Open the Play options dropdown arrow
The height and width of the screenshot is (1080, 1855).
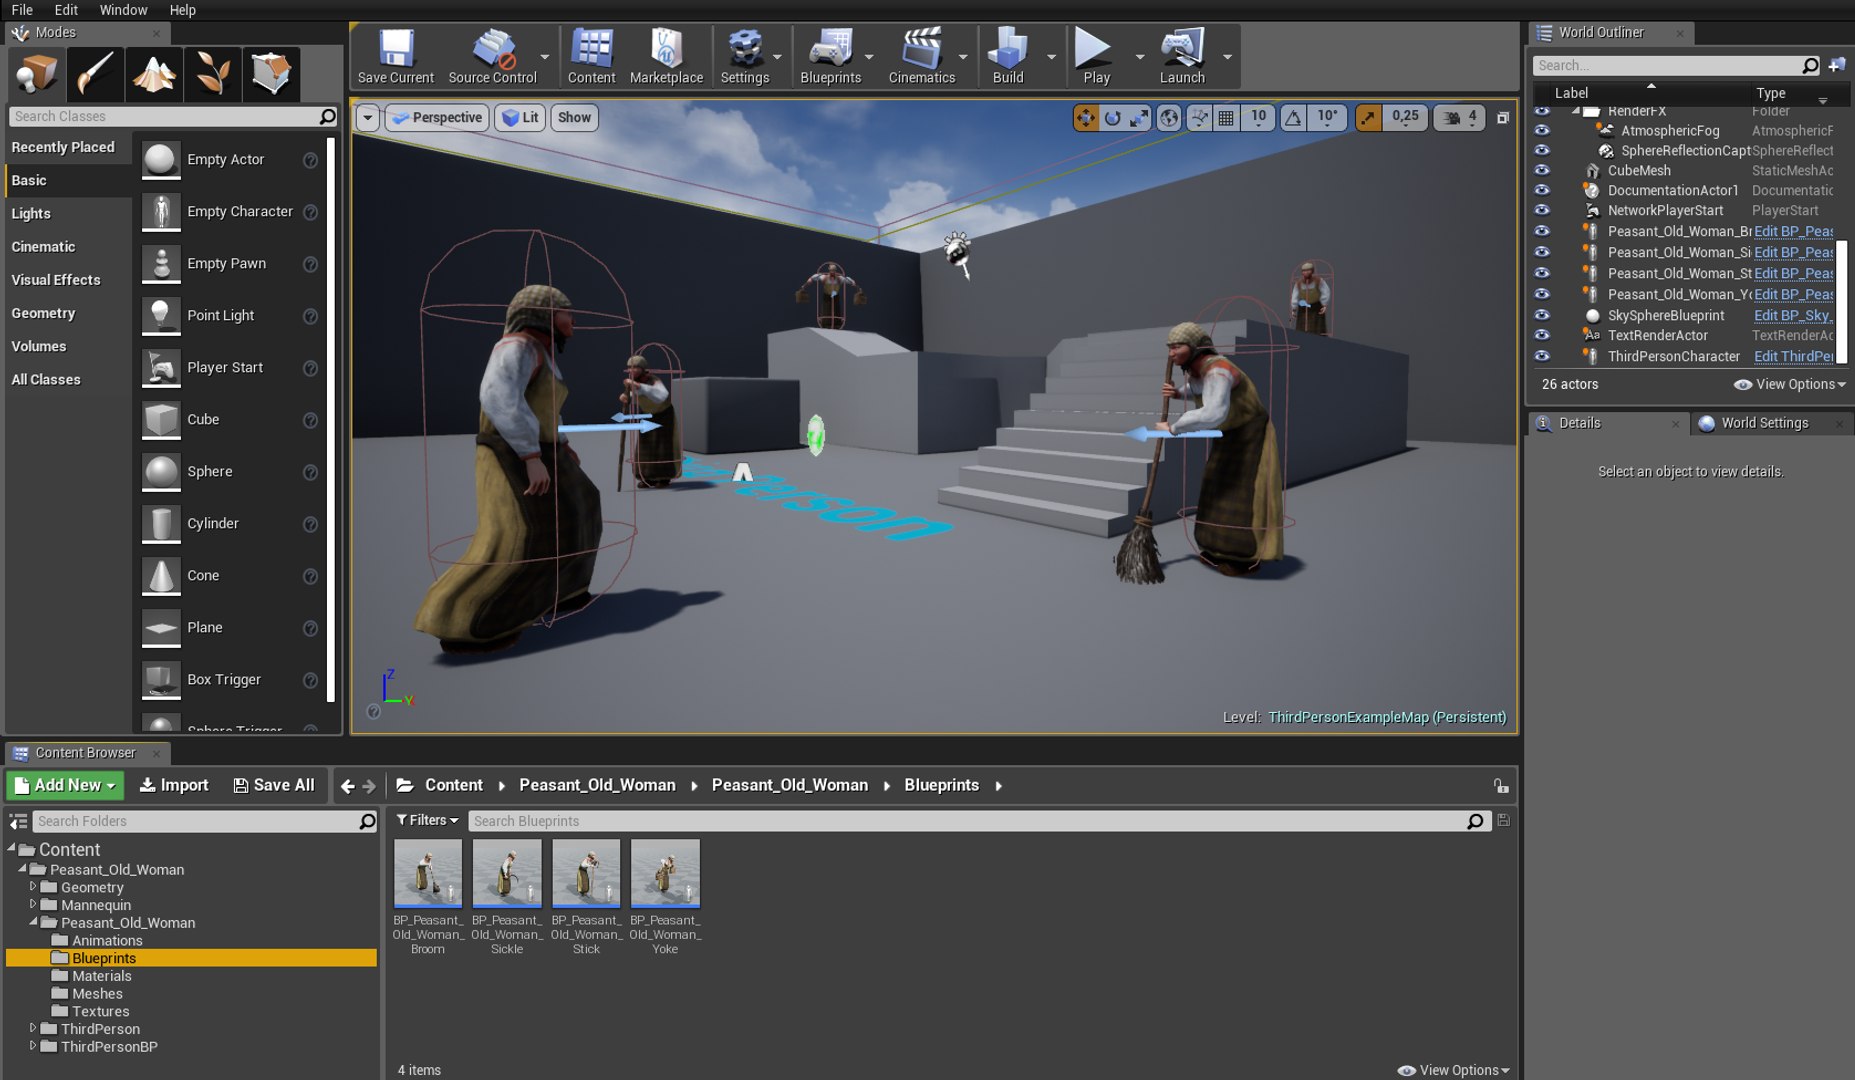pos(1139,57)
